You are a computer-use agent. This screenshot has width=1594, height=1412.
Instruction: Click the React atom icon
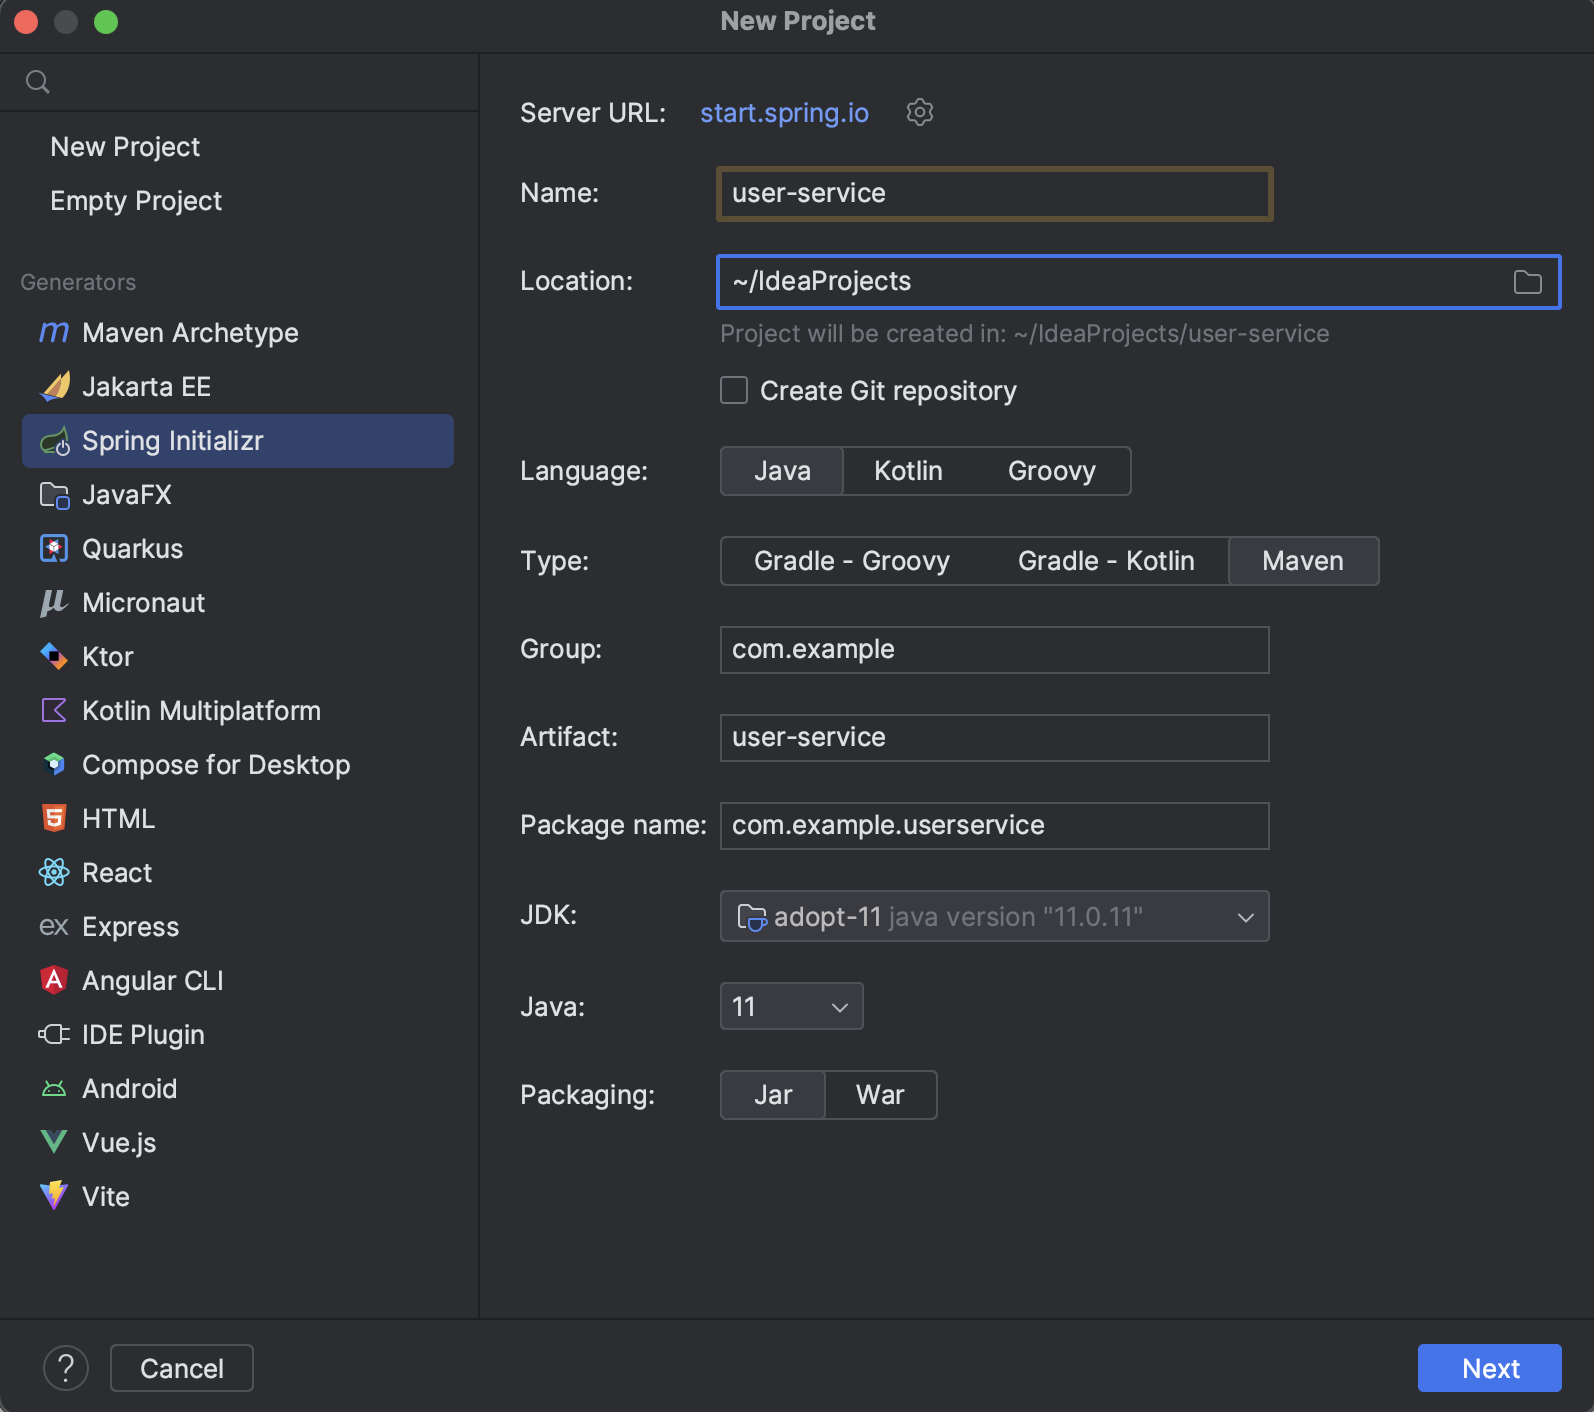54,872
